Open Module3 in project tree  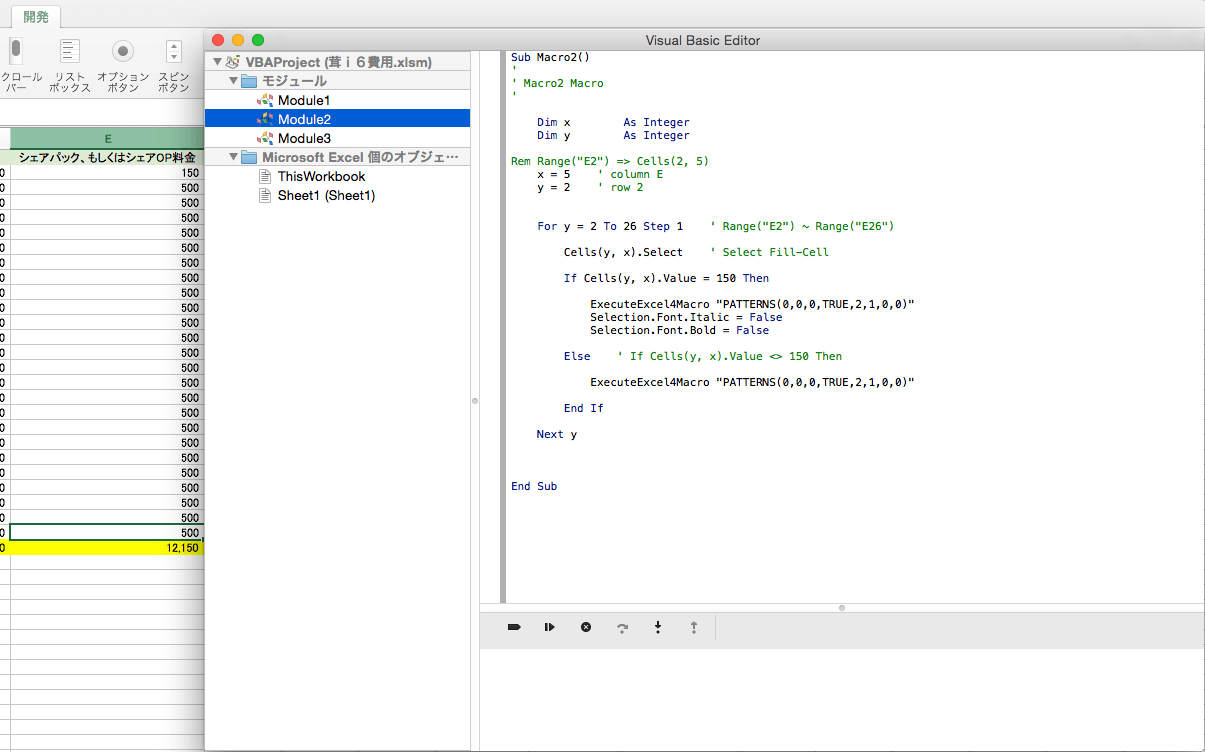303,138
